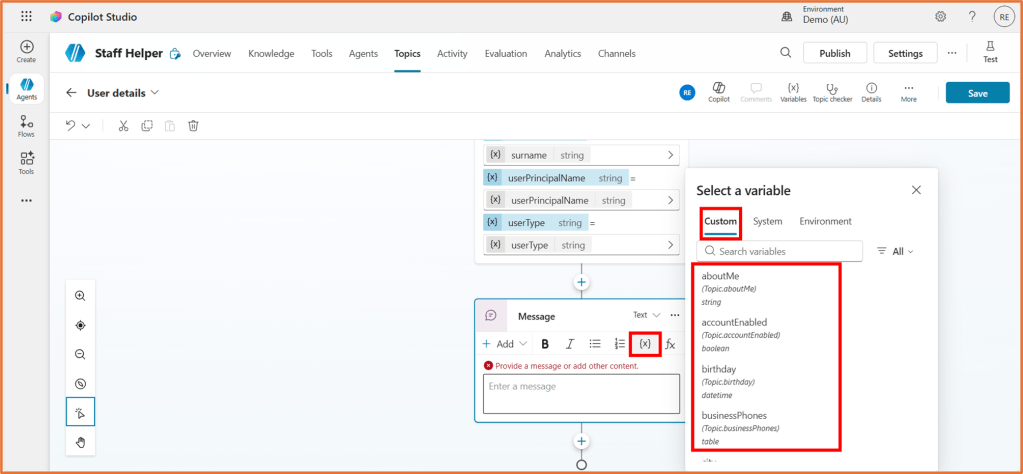Open the Copilot authoring panel
Viewport: 1023px width, 474px height.
[x=718, y=93]
